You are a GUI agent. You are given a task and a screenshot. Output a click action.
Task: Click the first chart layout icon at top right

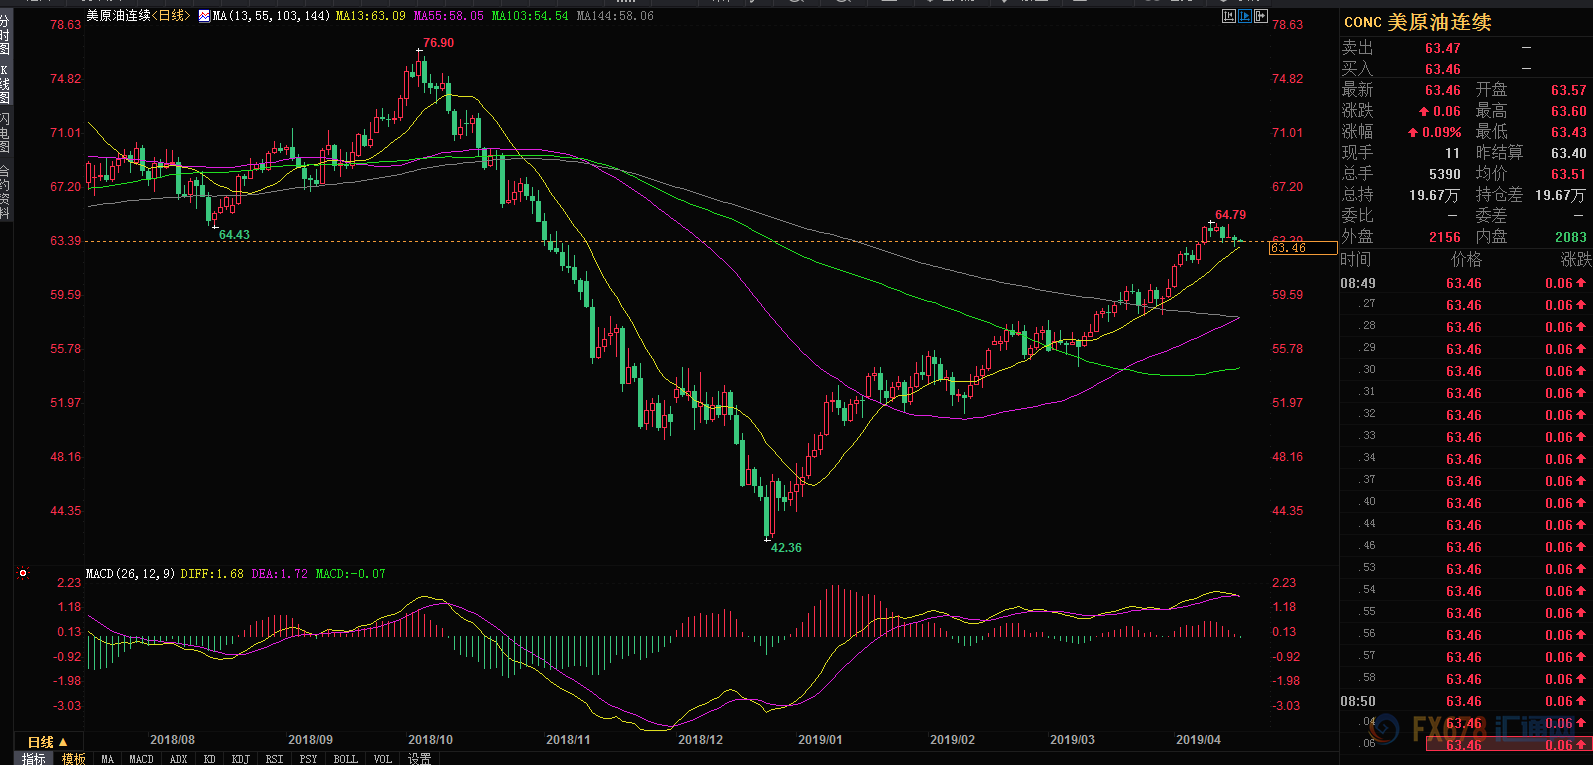pyautogui.click(x=1228, y=16)
